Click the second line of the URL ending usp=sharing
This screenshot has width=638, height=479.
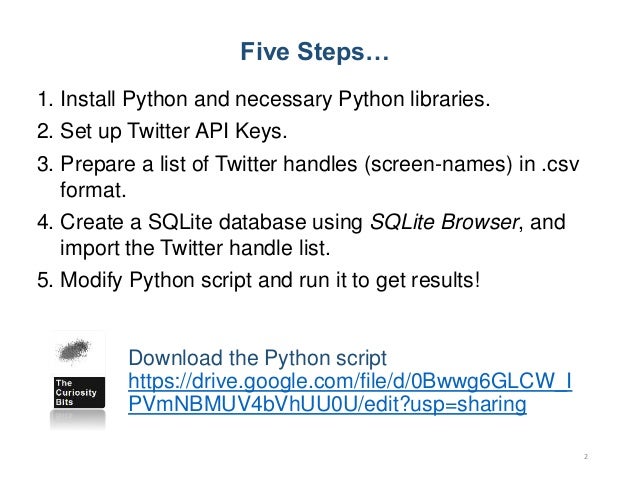pos(327,404)
